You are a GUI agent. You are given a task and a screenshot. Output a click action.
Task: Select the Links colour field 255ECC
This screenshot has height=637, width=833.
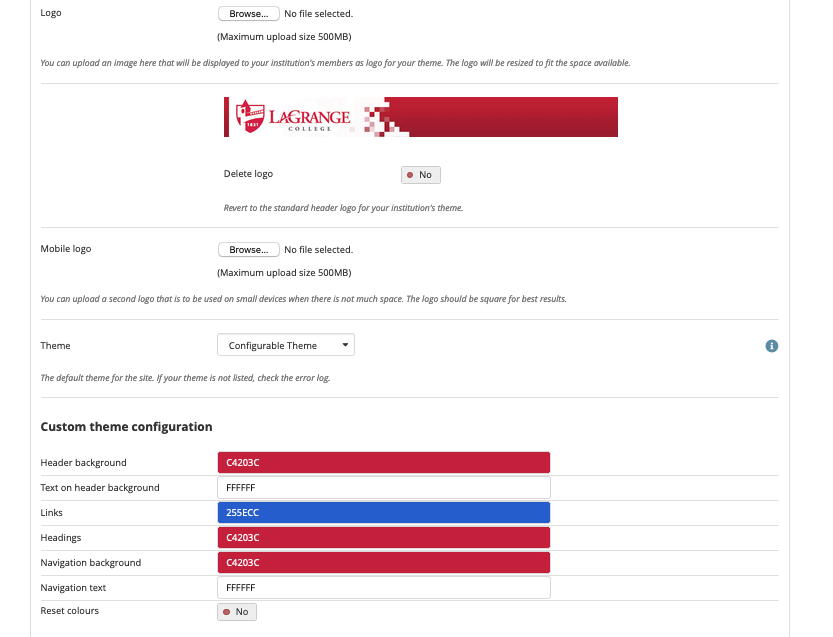[x=383, y=513]
